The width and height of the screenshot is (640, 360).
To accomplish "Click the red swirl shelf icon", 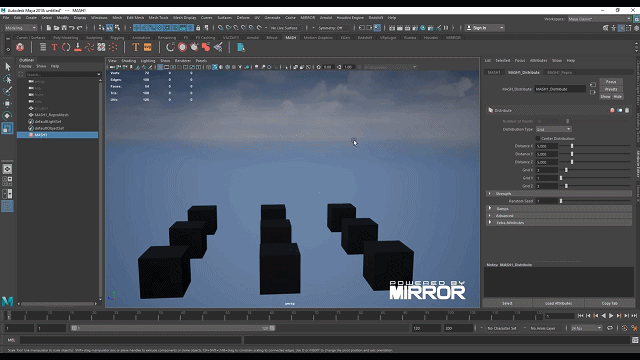I will [89, 47].
